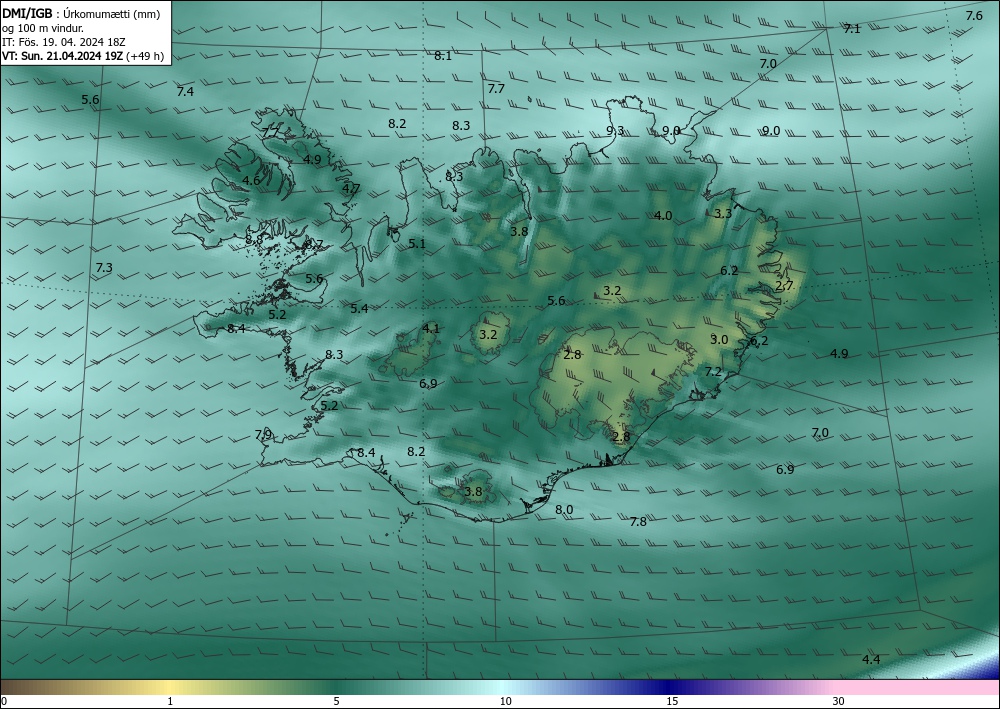Click the map value 4.1

pyautogui.click(x=431, y=329)
